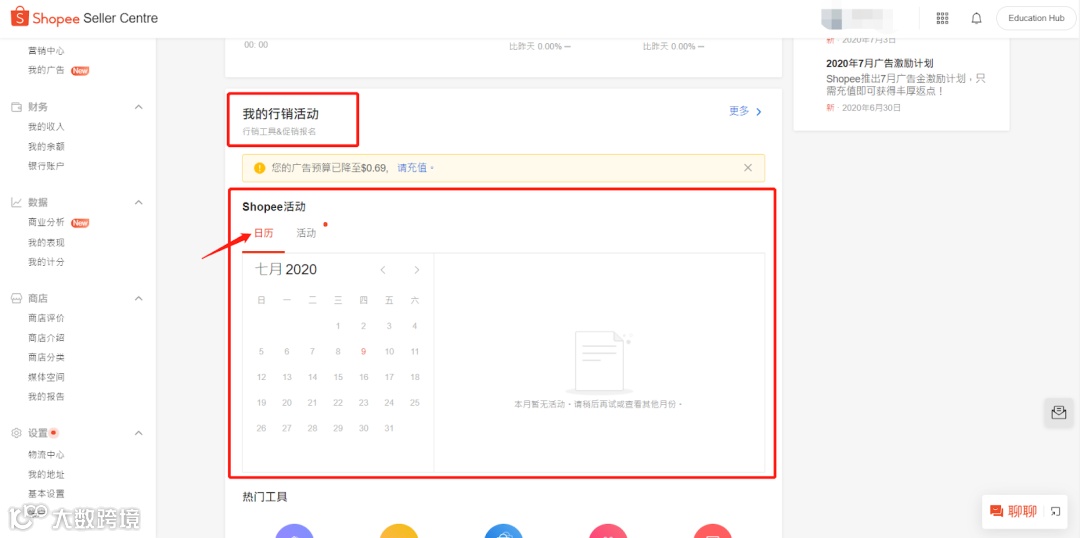Click the 我的行销活动 section title
Viewport: 1080px width, 538px height.
click(x=280, y=114)
